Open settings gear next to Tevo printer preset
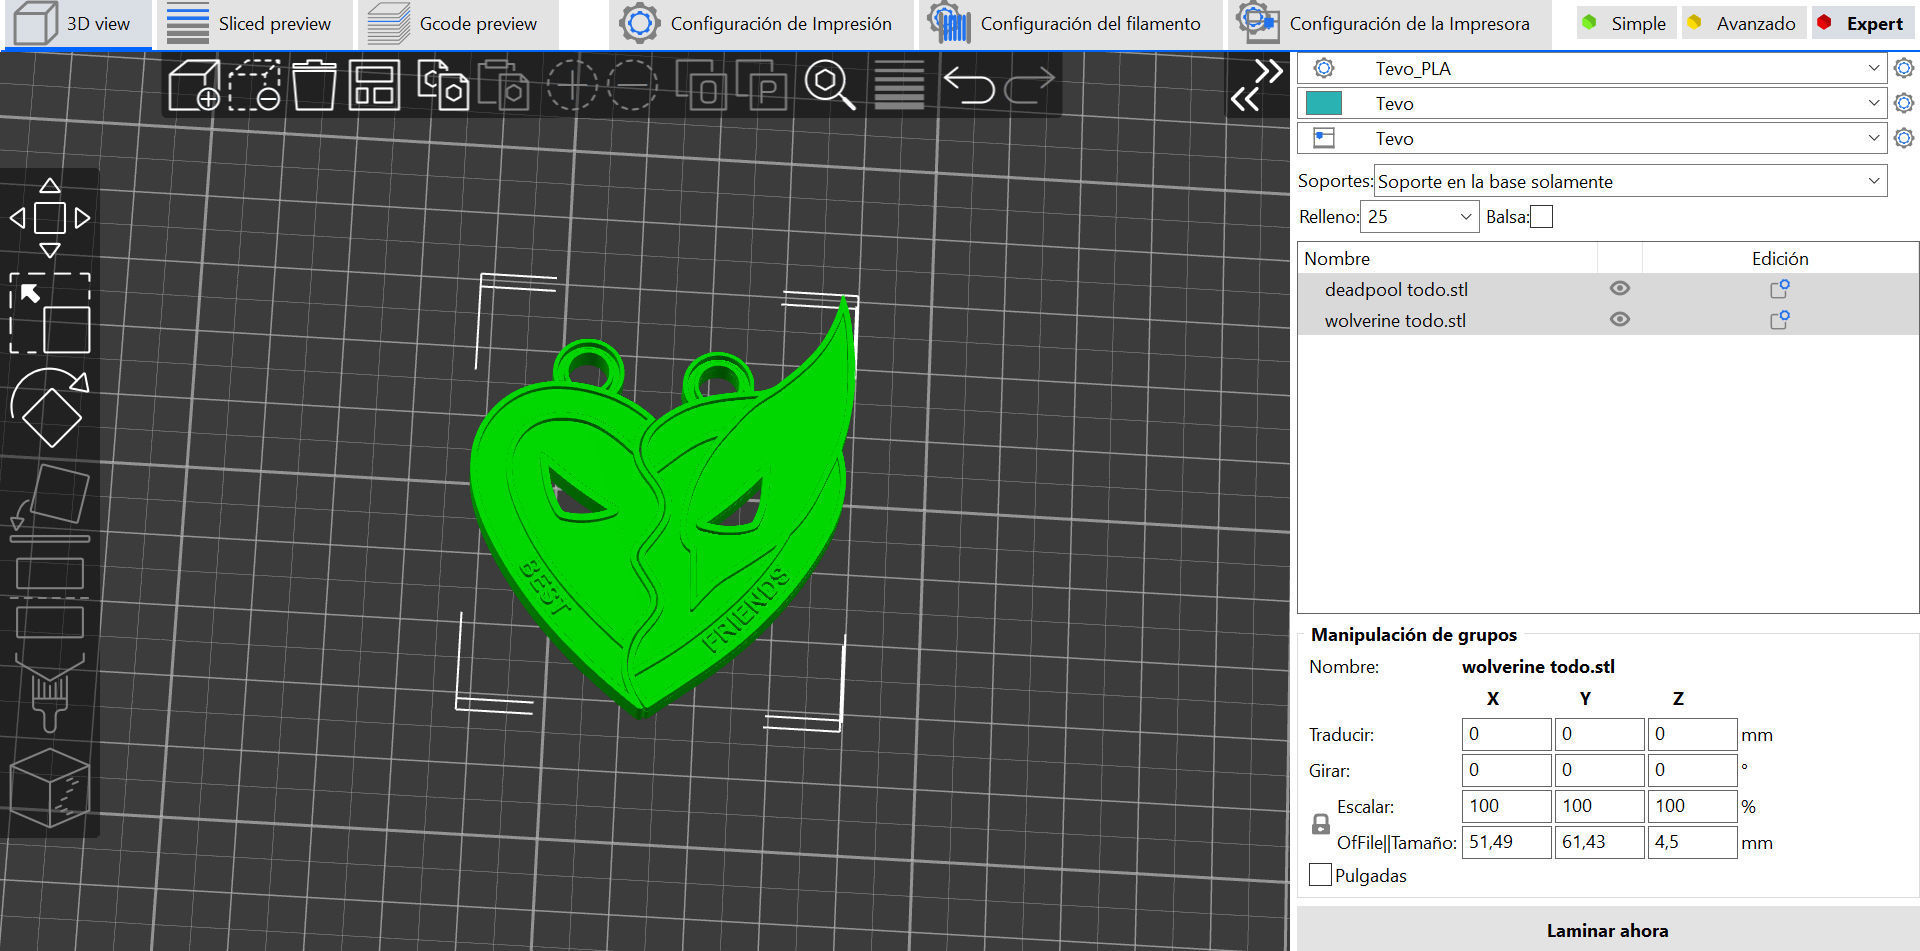The height and width of the screenshot is (951, 1920). pyautogui.click(x=1904, y=138)
